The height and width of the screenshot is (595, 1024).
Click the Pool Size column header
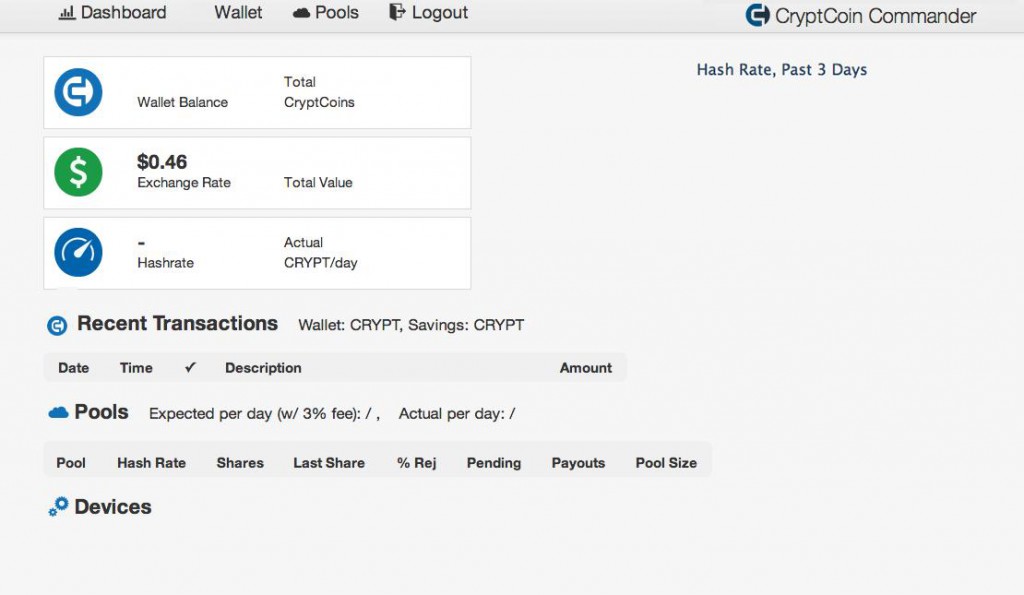pos(666,462)
